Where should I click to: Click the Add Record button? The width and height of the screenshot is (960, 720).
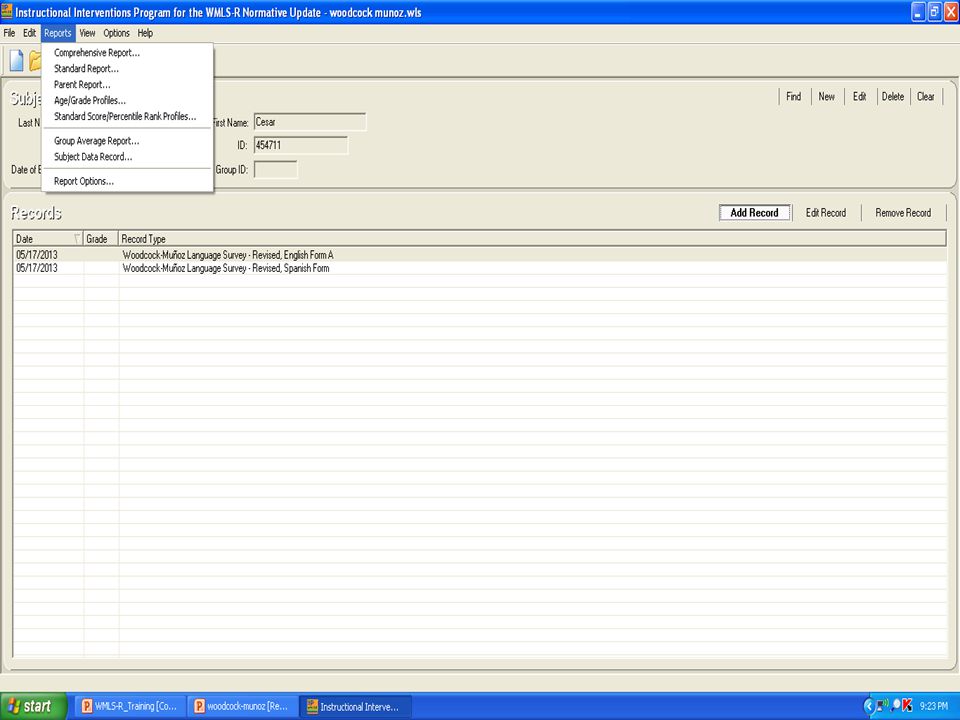click(754, 212)
